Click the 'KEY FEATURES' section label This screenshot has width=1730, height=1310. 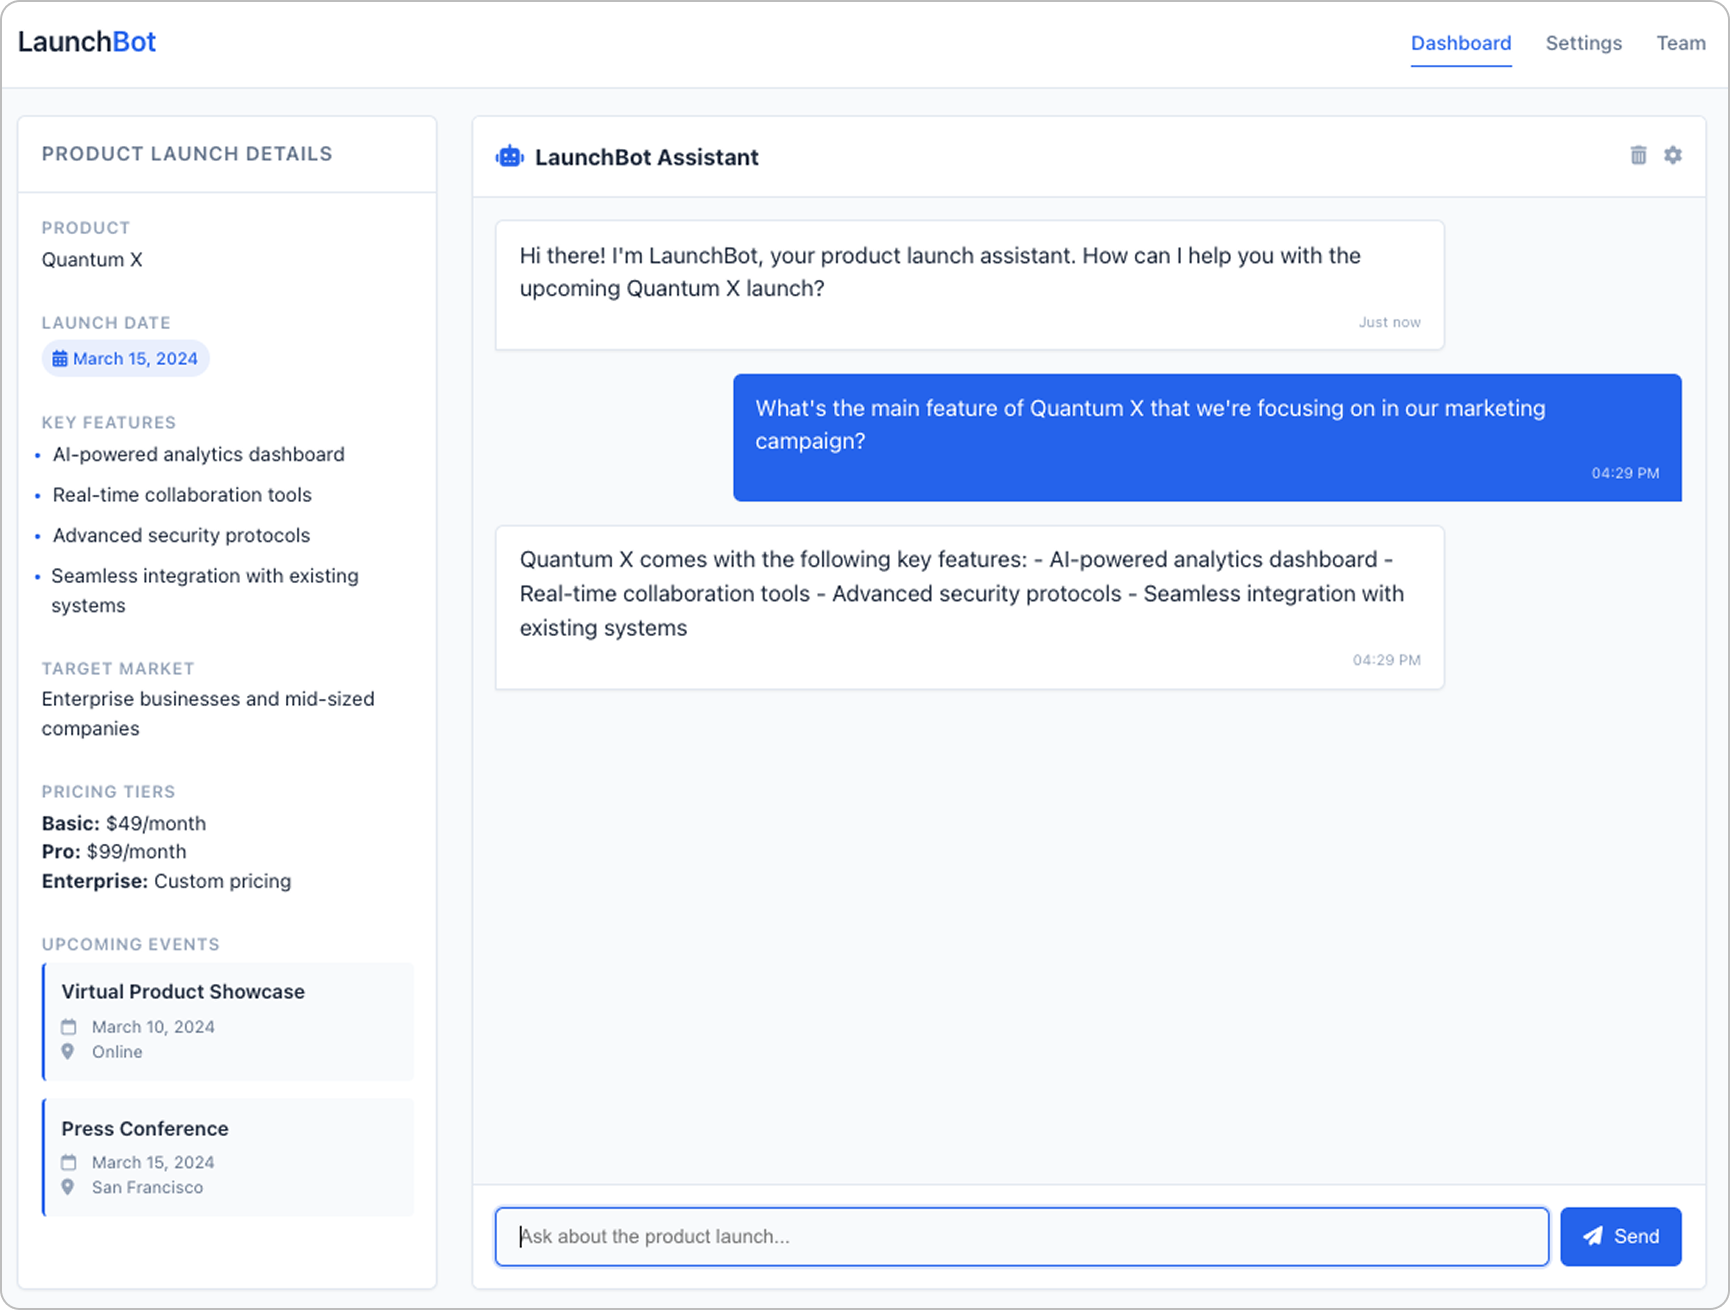[108, 423]
